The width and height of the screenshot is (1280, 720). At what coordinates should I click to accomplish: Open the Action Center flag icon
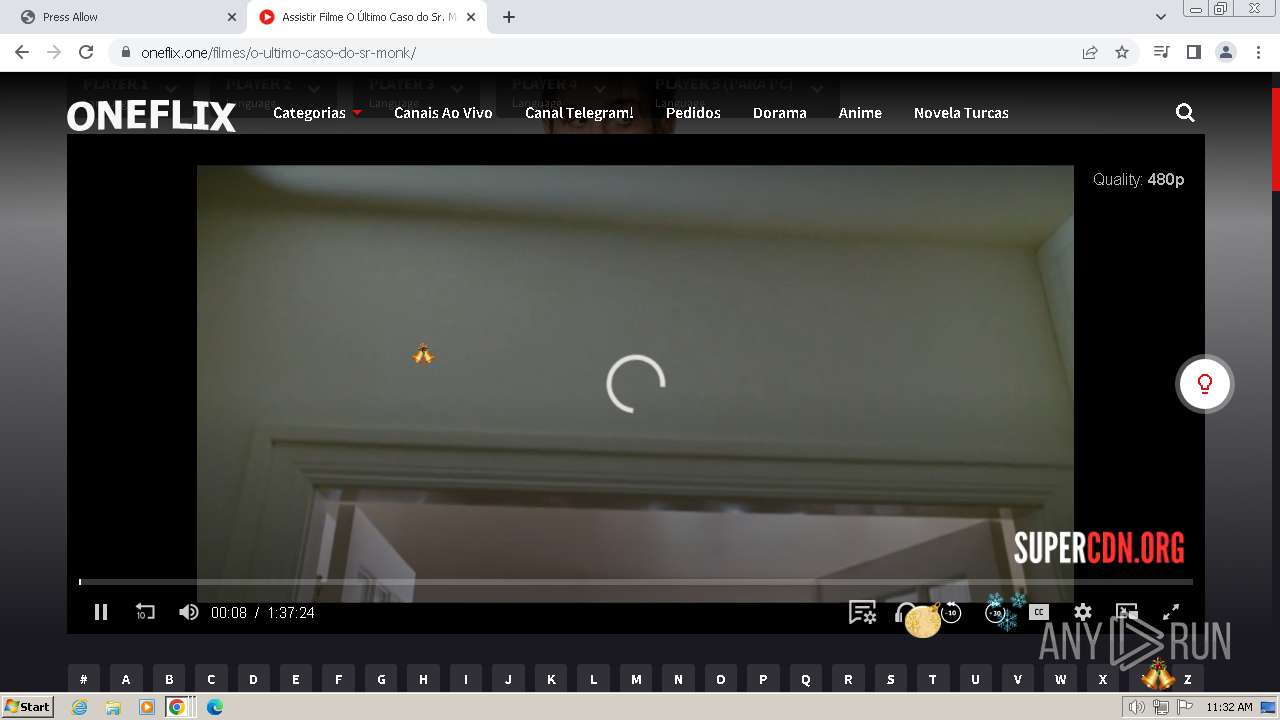click(x=1184, y=707)
